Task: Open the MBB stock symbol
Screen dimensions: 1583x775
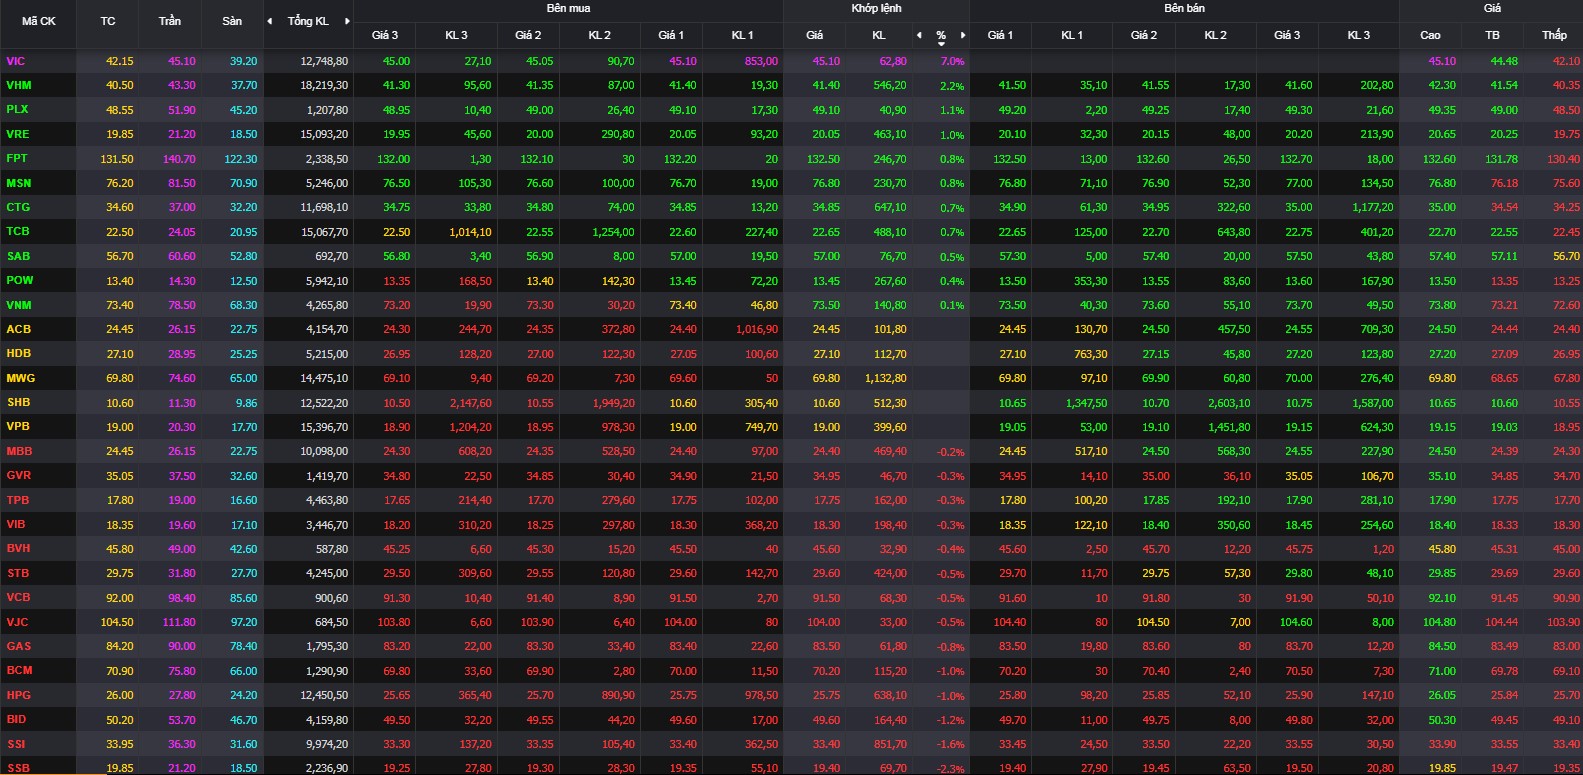Action: (x=19, y=451)
